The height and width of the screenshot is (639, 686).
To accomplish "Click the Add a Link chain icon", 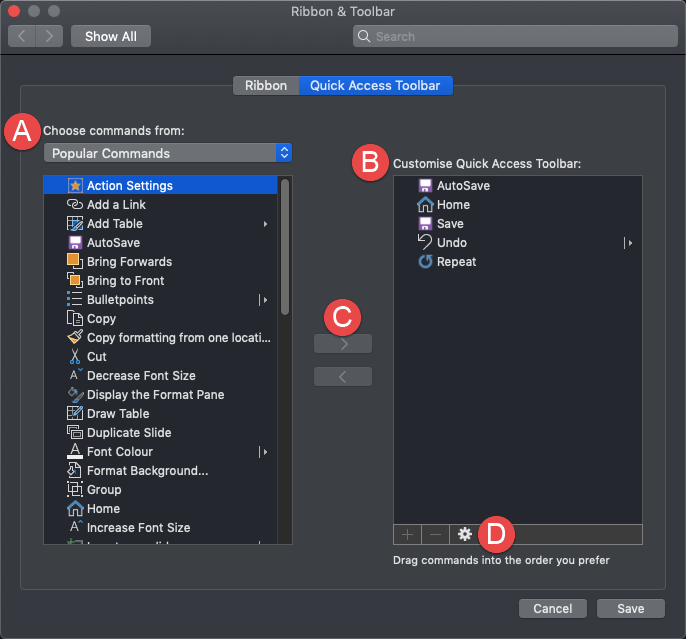I will point(75,204).
